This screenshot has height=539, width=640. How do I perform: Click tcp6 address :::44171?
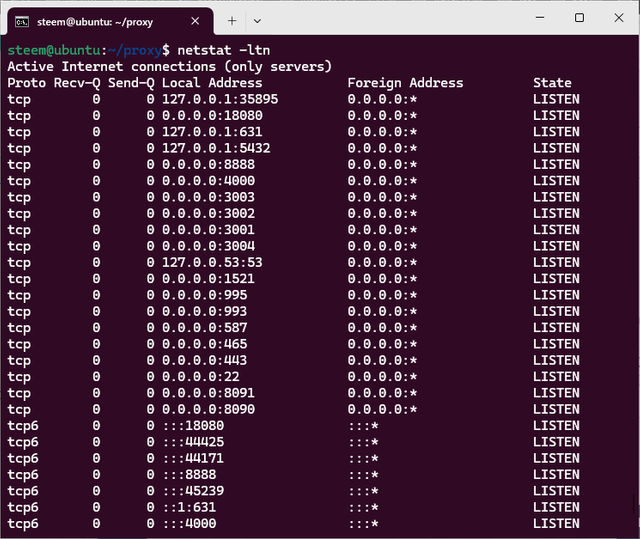click(x=193, y=458)
